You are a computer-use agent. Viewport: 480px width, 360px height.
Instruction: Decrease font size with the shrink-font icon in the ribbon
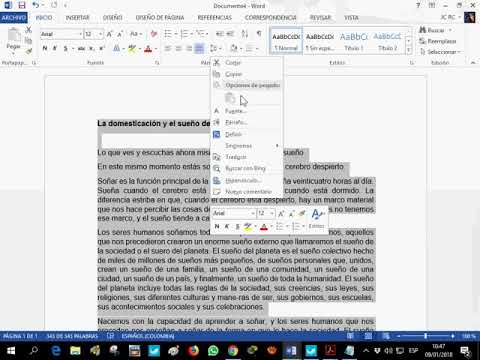pos(120,34)
